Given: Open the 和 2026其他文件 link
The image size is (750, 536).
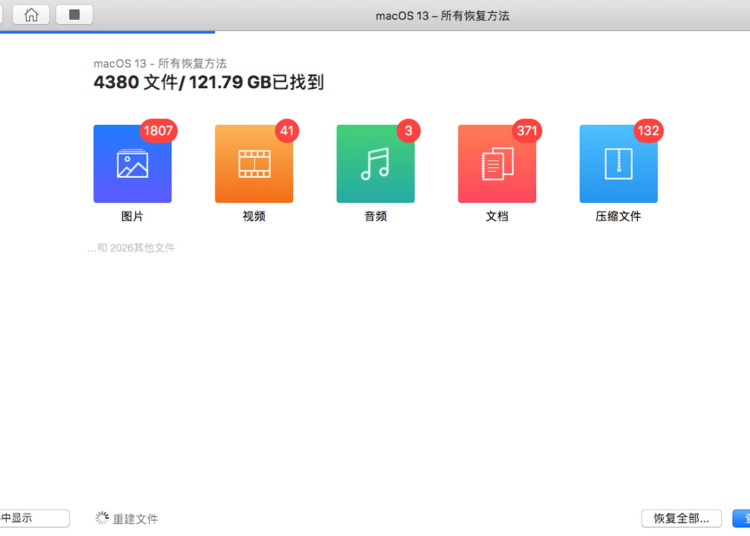Looking at the screenshot, I should click(131, 247).
